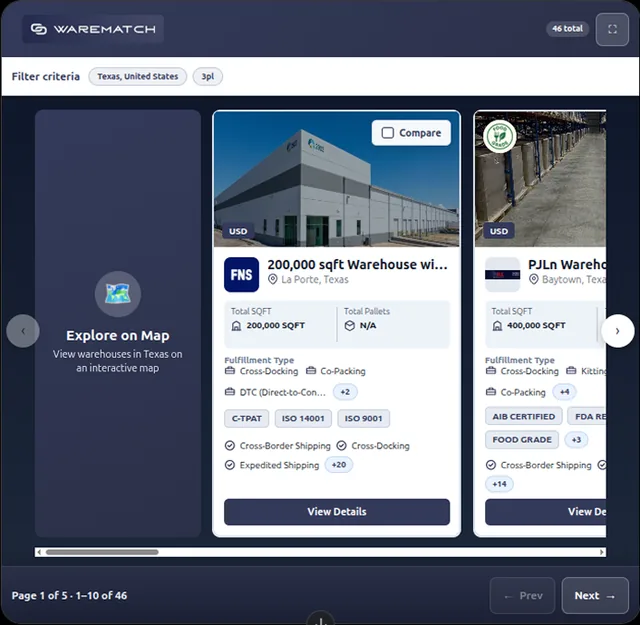This screenshot has height=625, width=640.
Task: Click the USD badge on the FNS warehouse image
Action: 238,231
